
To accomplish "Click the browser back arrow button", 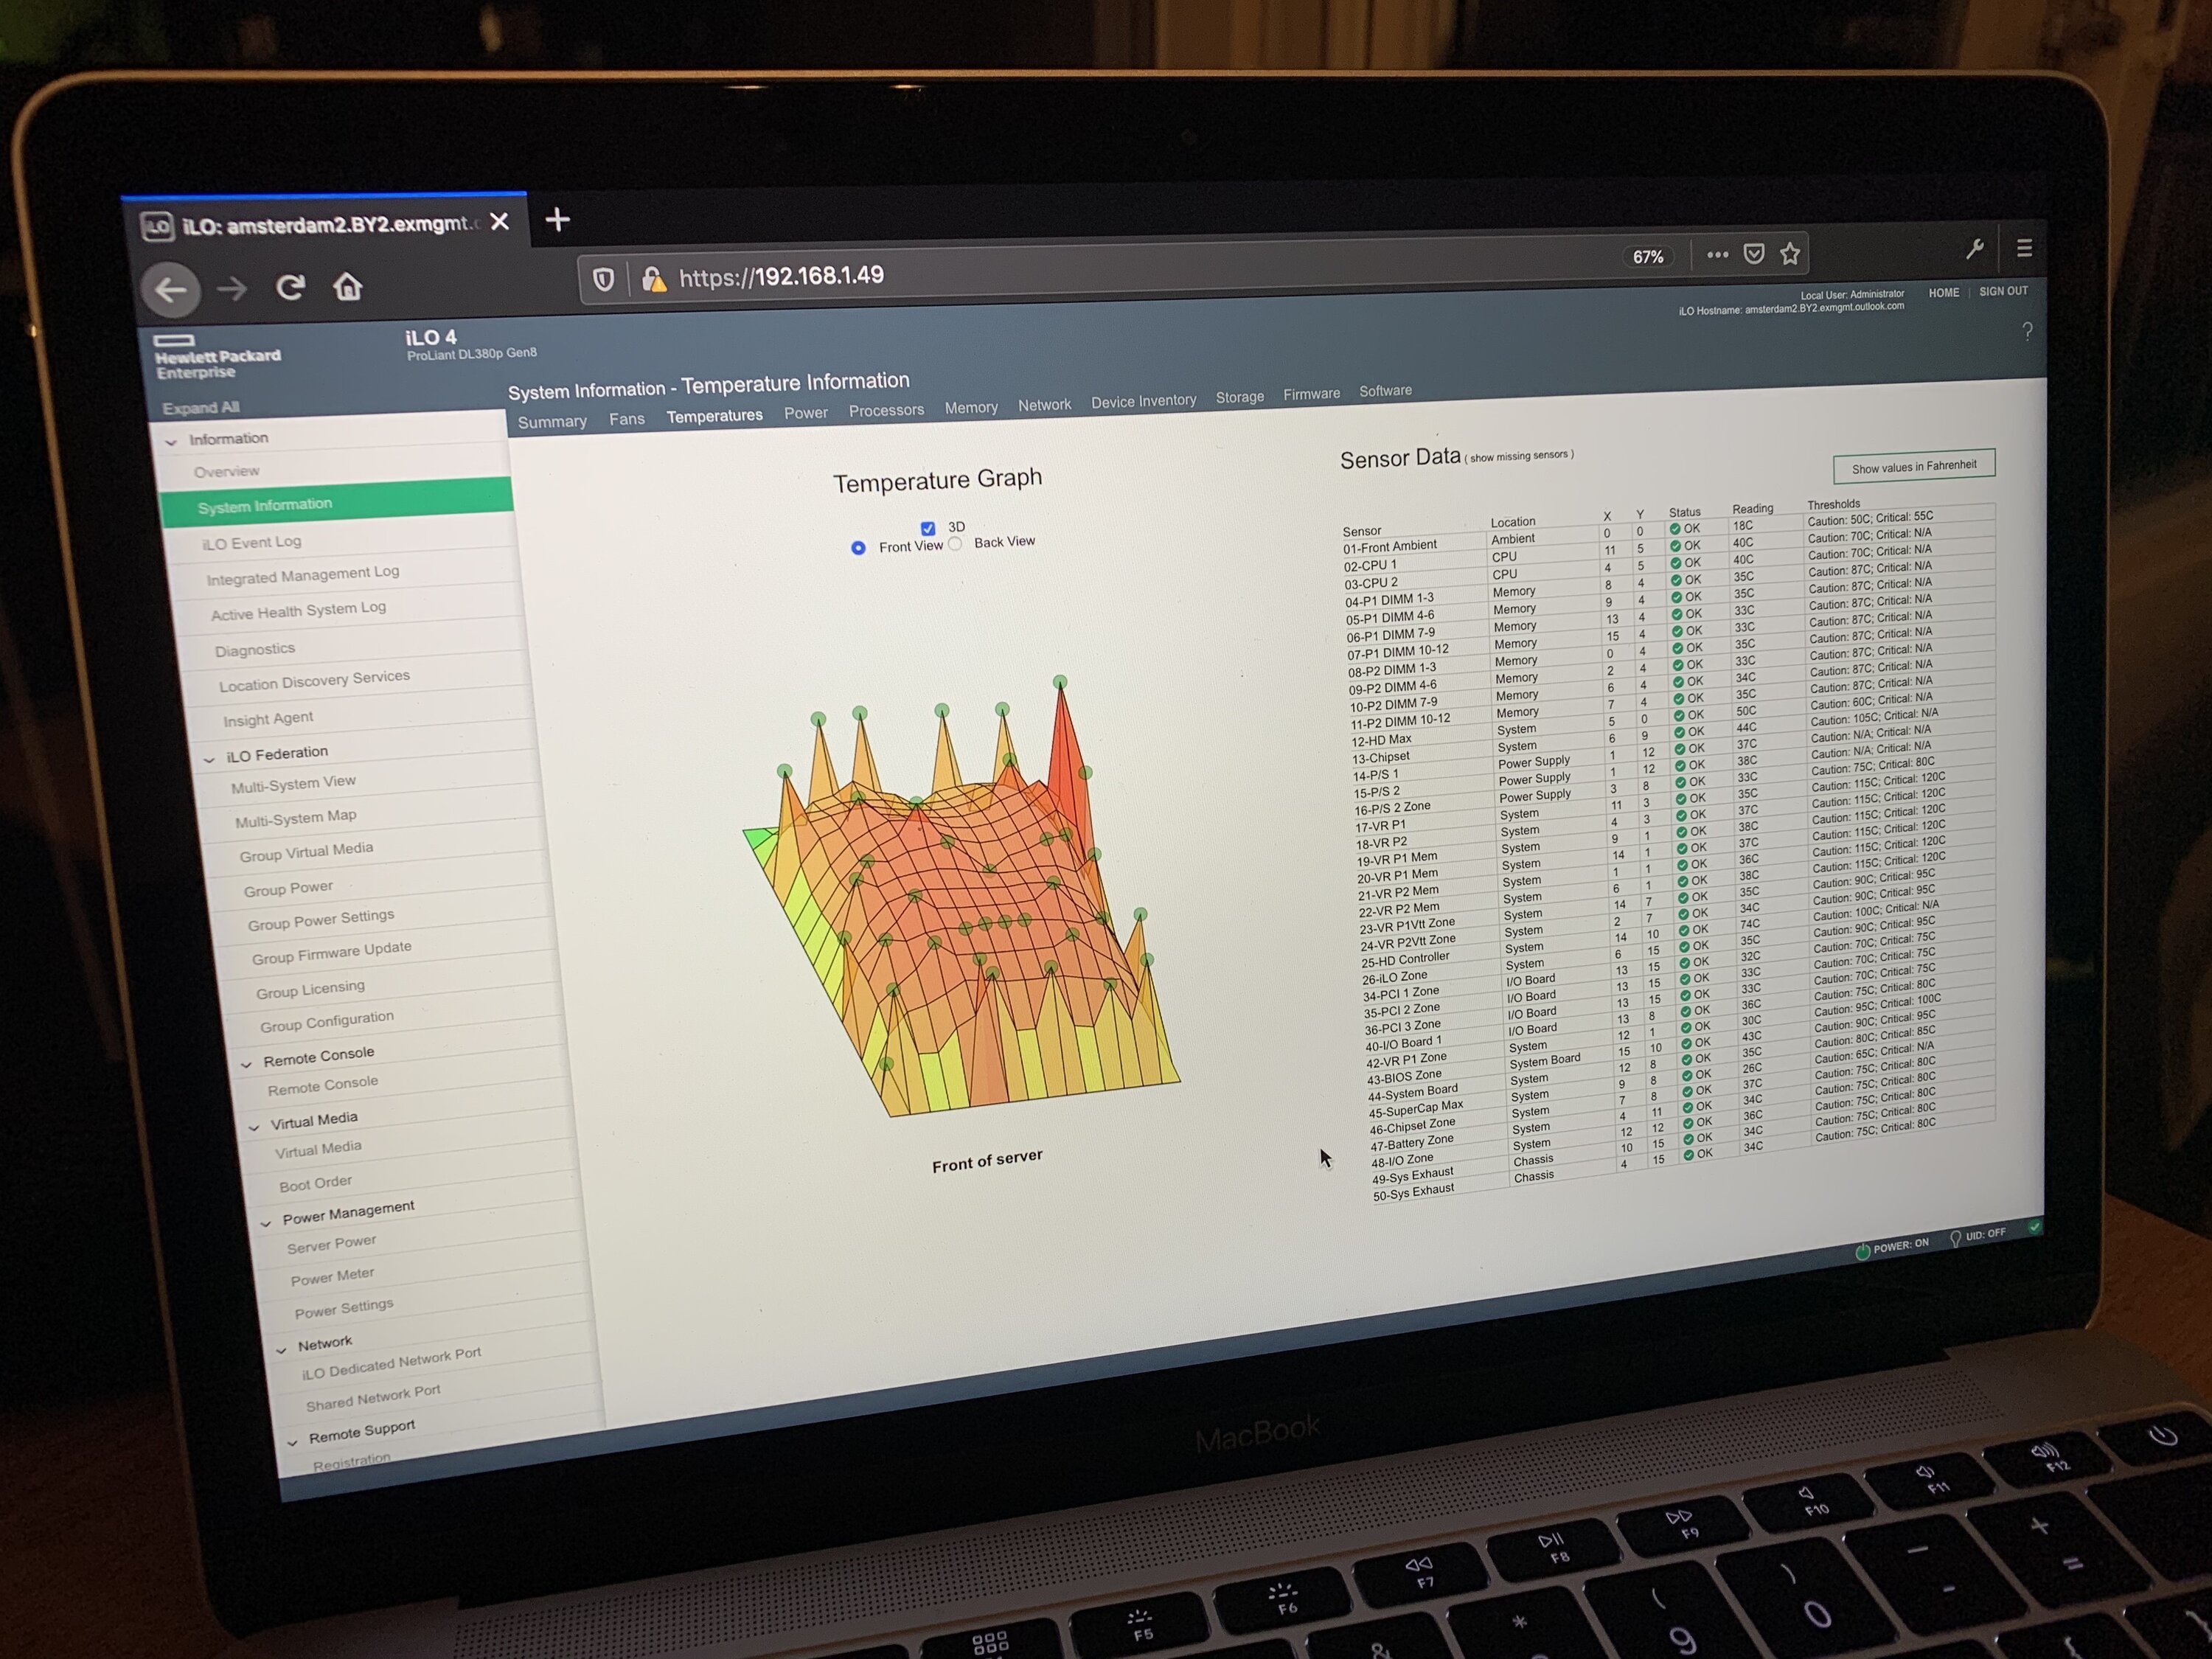I will (x=171, y=290).
